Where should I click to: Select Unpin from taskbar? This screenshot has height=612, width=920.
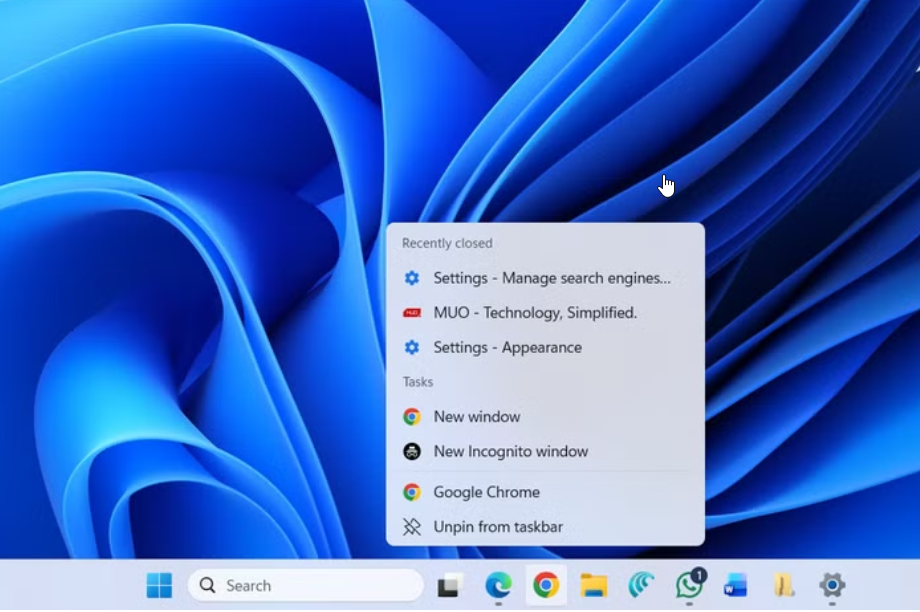(x=497, y=527)
